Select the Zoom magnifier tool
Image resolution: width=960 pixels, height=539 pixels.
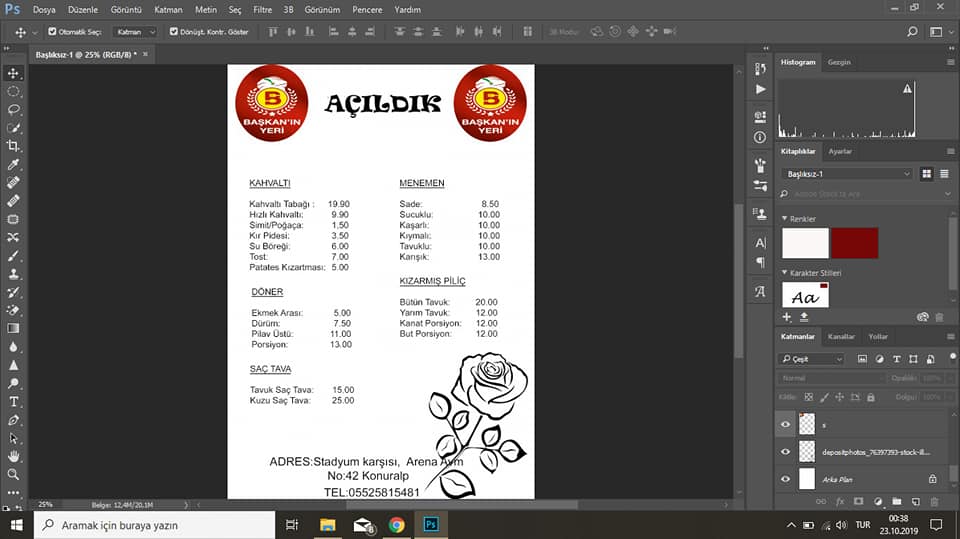coord(13,475)
